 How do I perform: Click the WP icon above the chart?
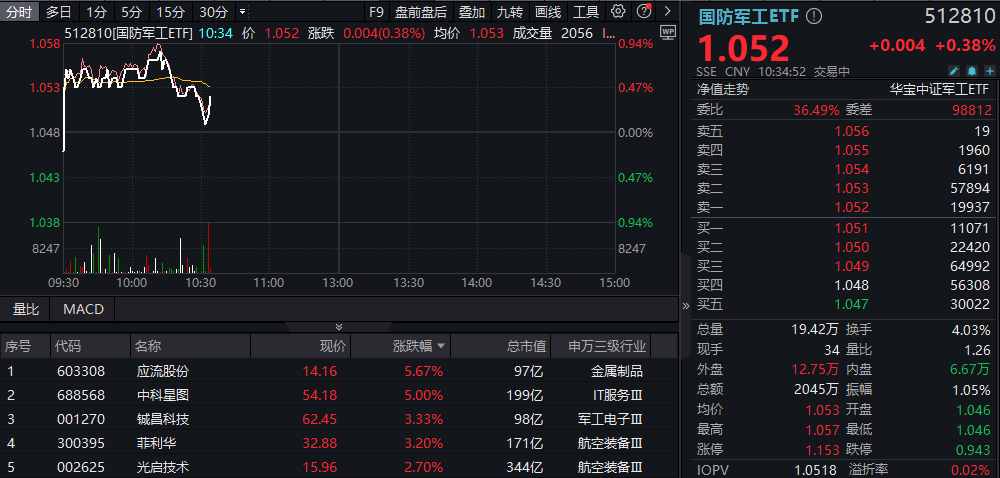[669, 31]
